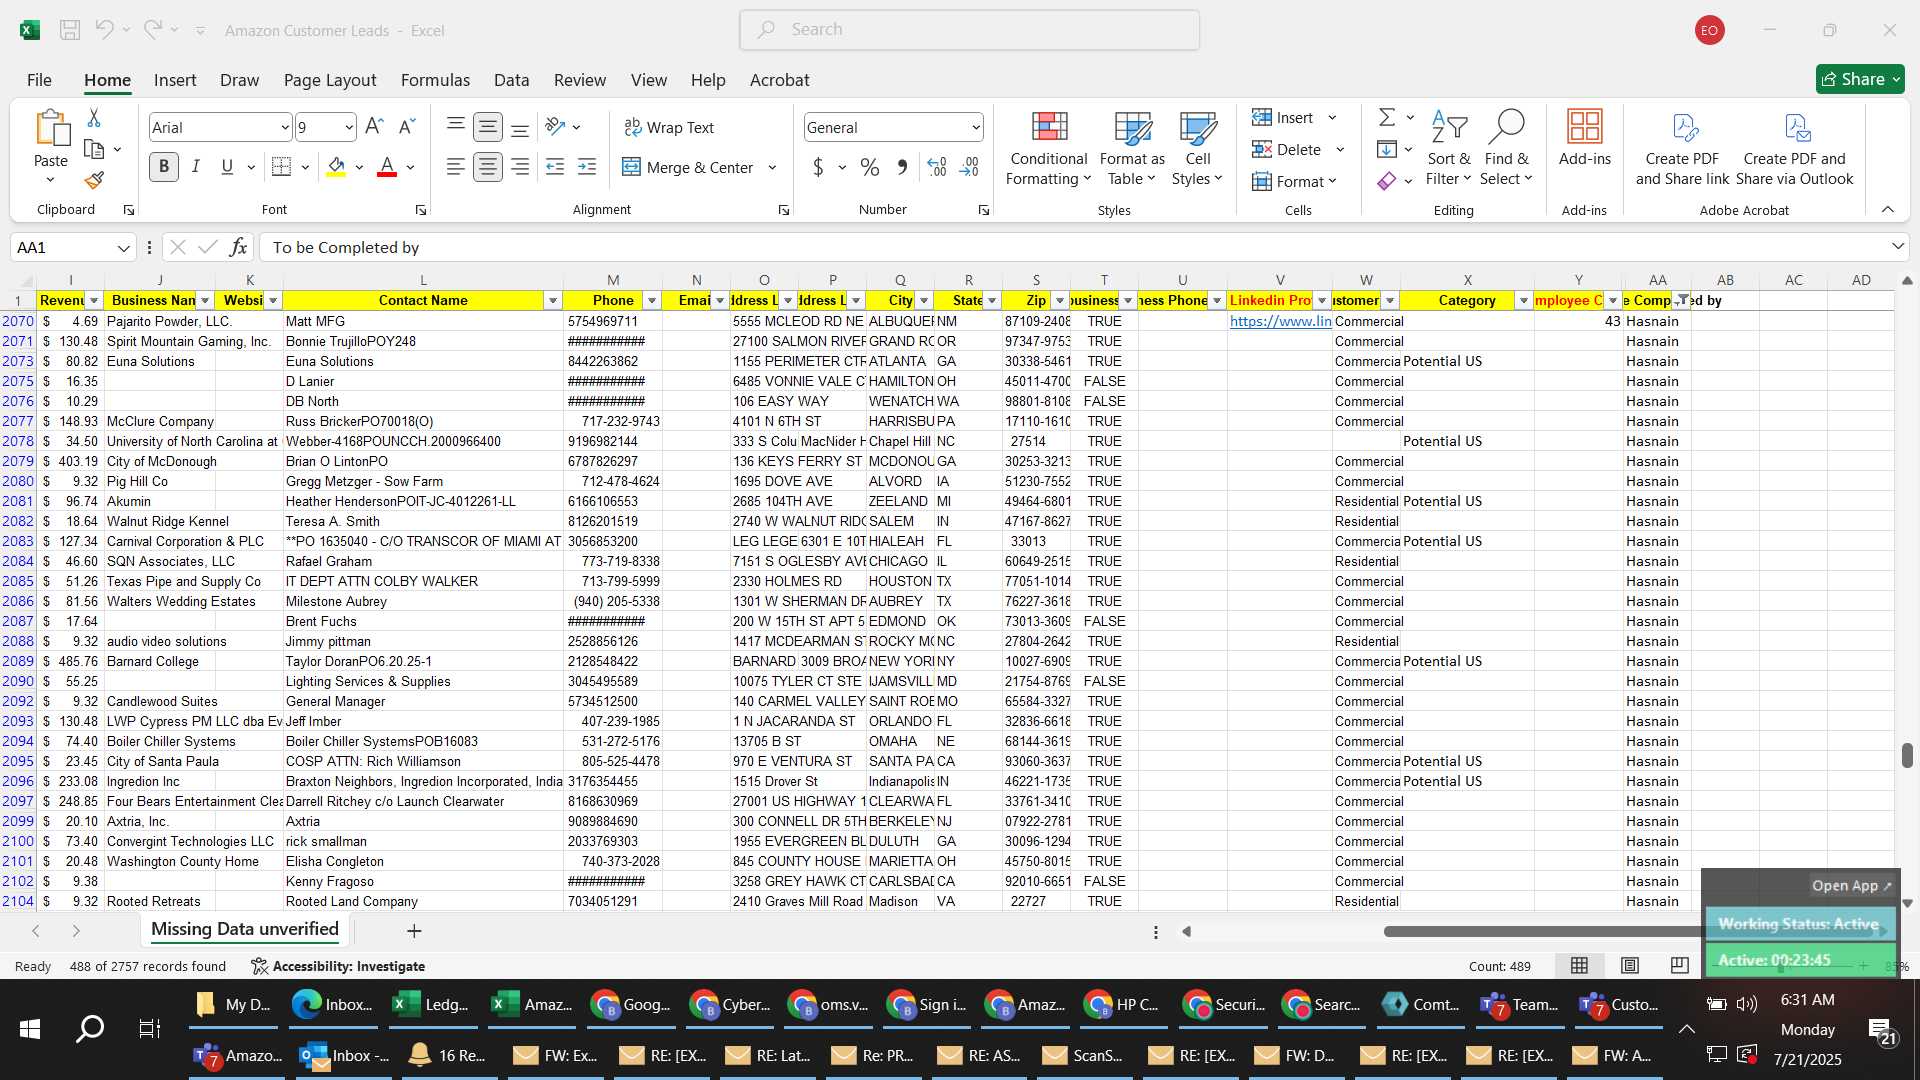Click the AutoSum sigma icon
Screen dimensions: 1920x1080
1387,118
